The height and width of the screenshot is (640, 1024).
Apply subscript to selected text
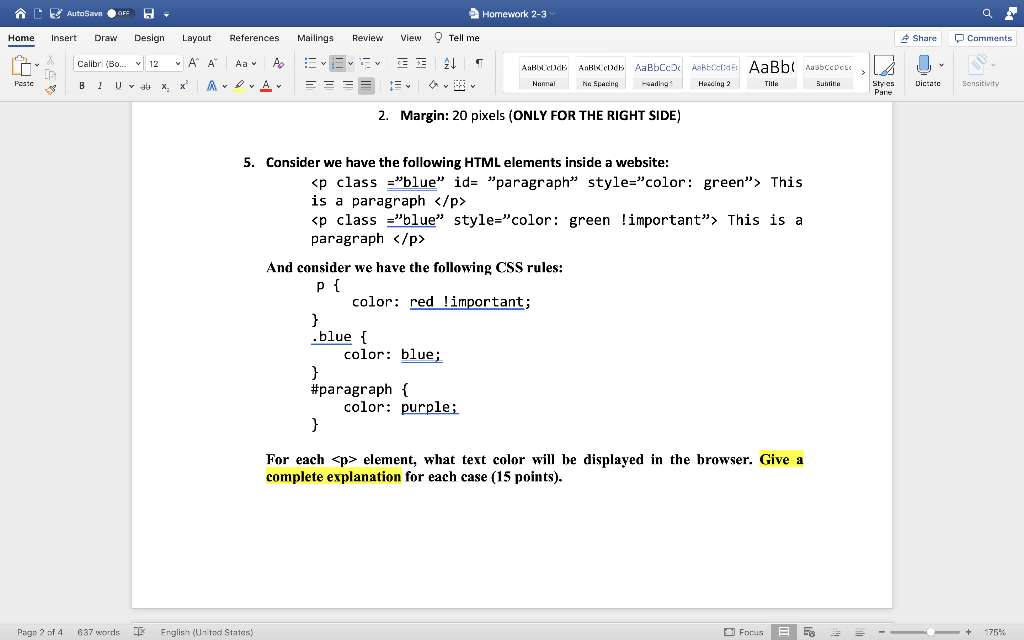[x=165, y=87]
